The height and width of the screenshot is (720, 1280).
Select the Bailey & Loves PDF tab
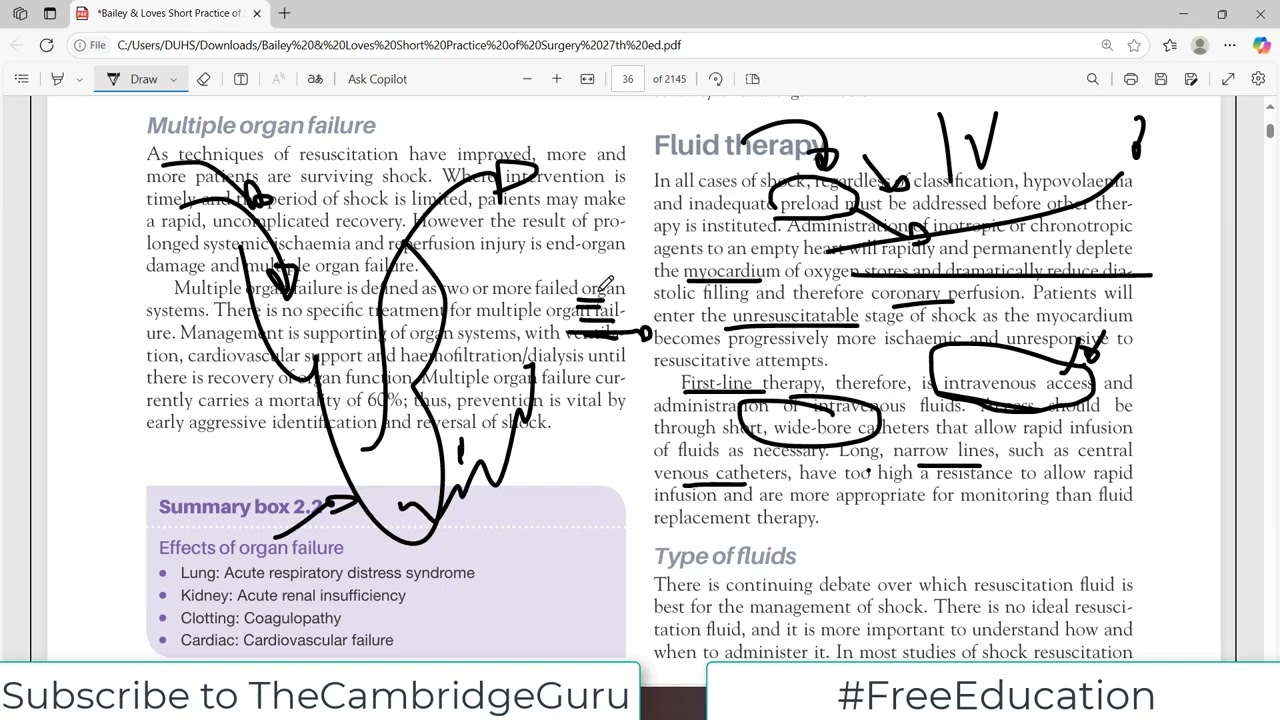[168, 14]
